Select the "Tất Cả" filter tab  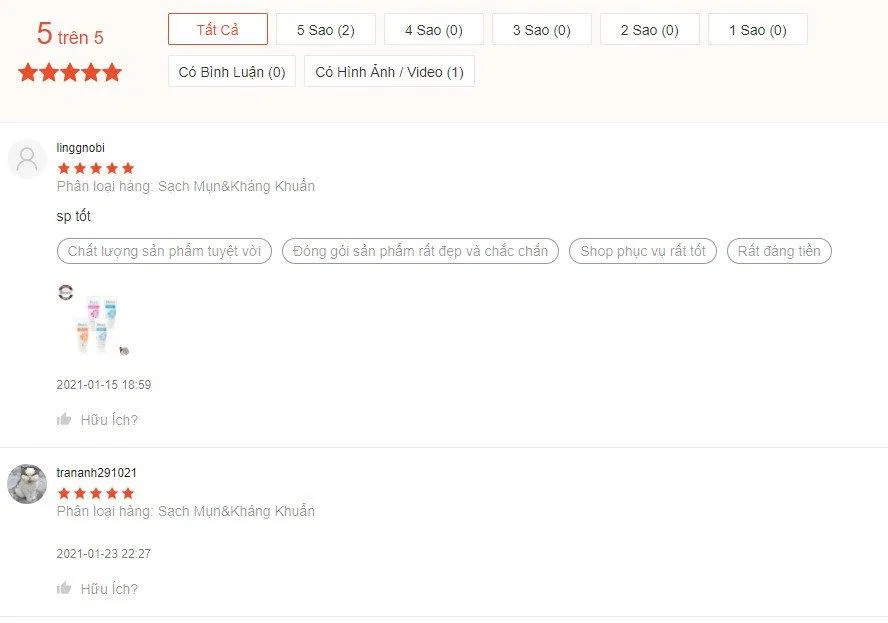click(x=217, y=29)
